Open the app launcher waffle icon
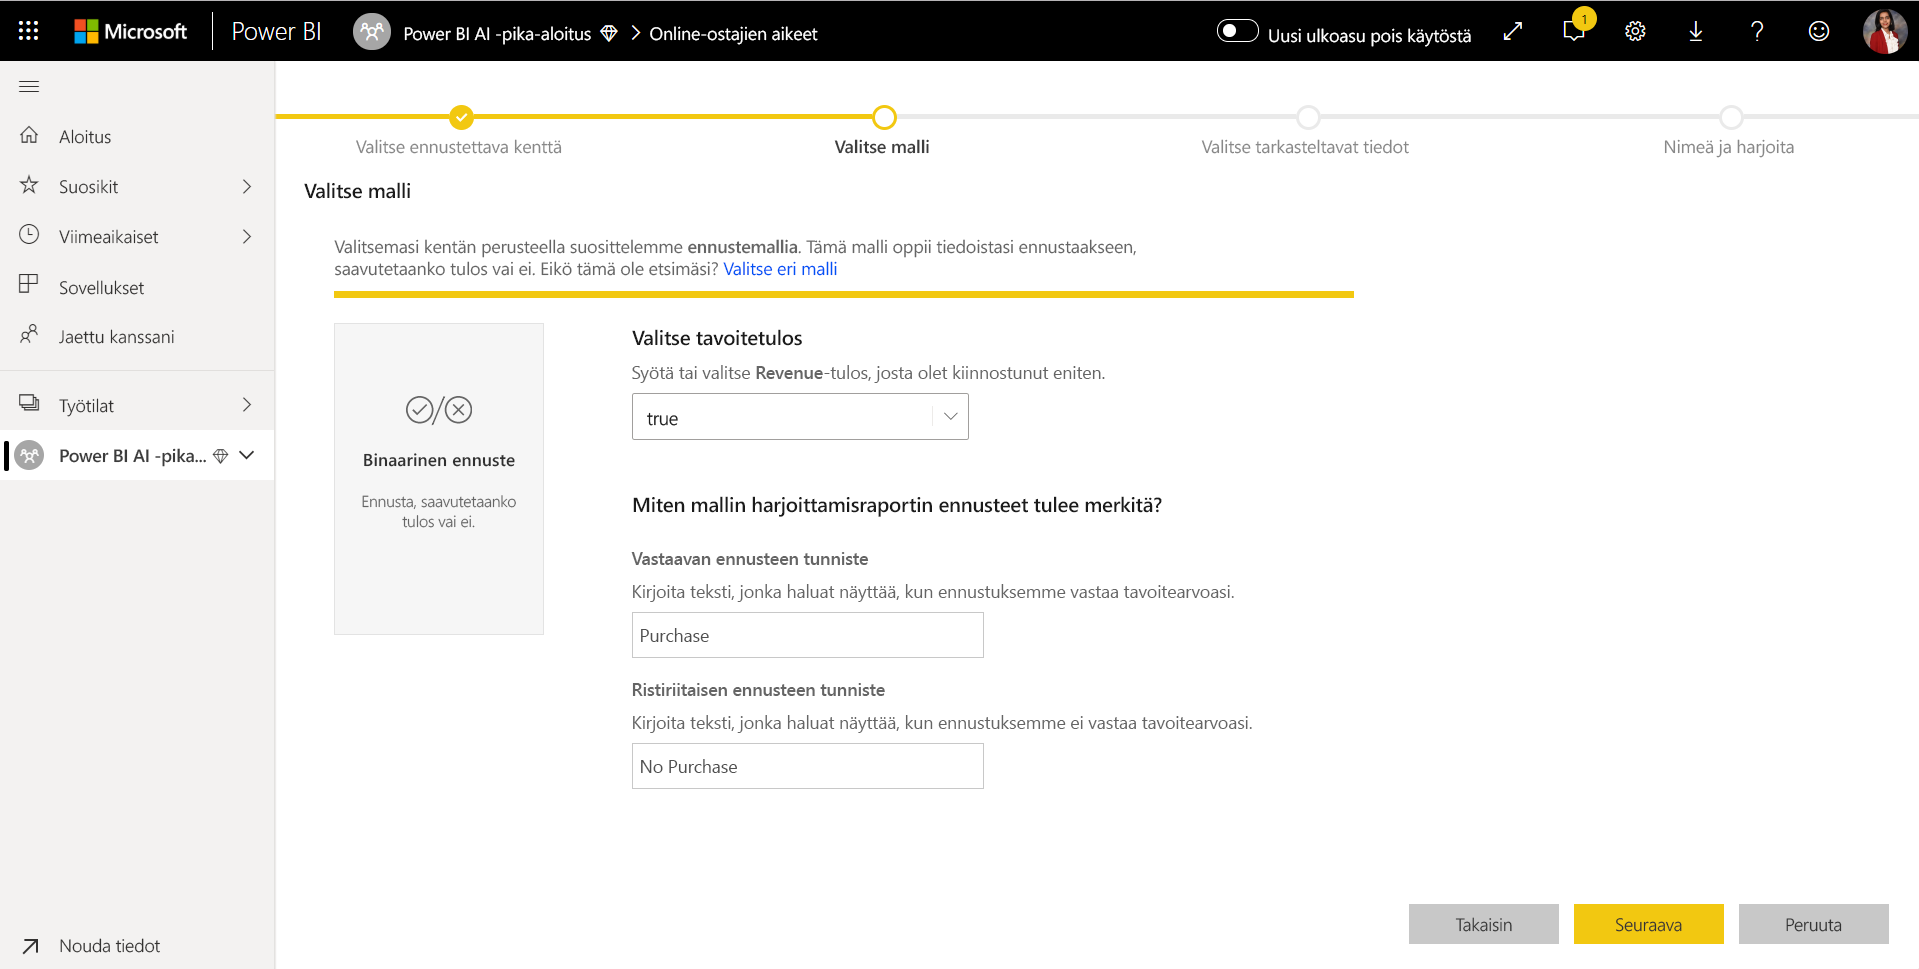 [x=29, y=31]
